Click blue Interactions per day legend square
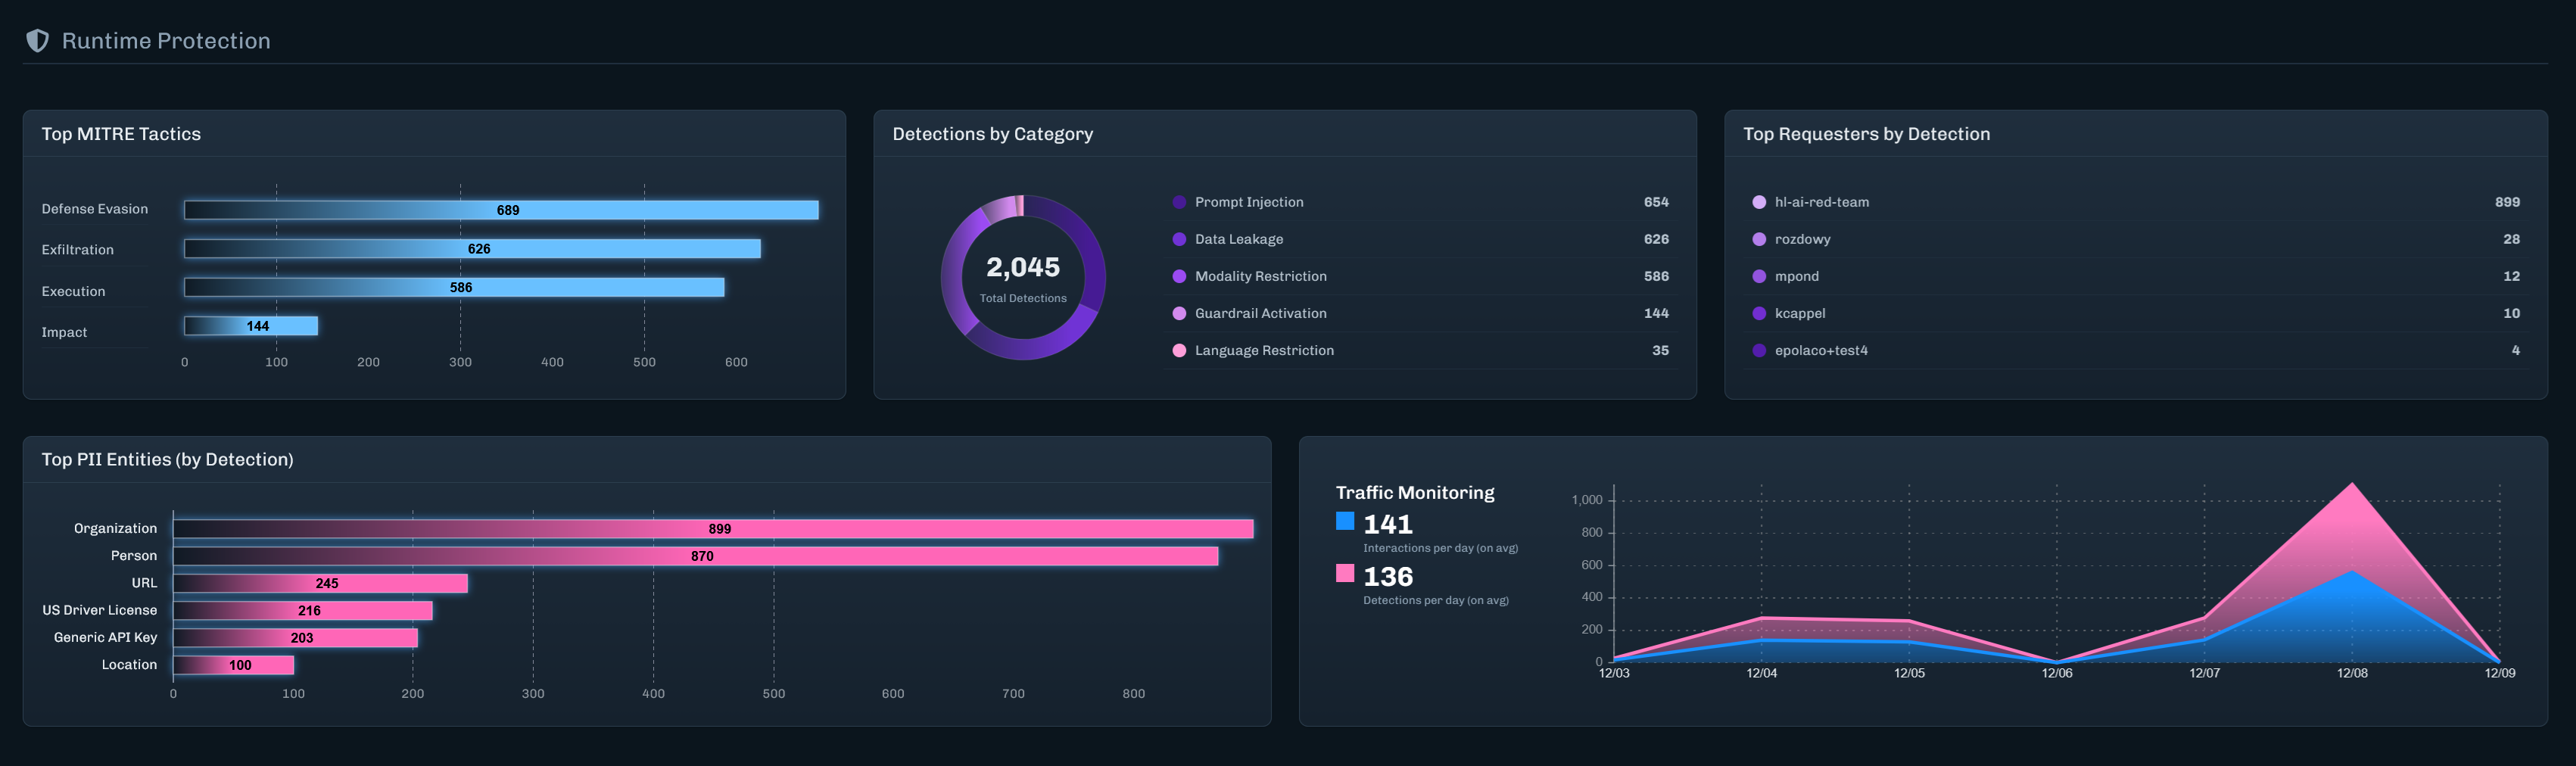Image resolution: width=2576 pixels, height=766 pixels. [1345, 521]
